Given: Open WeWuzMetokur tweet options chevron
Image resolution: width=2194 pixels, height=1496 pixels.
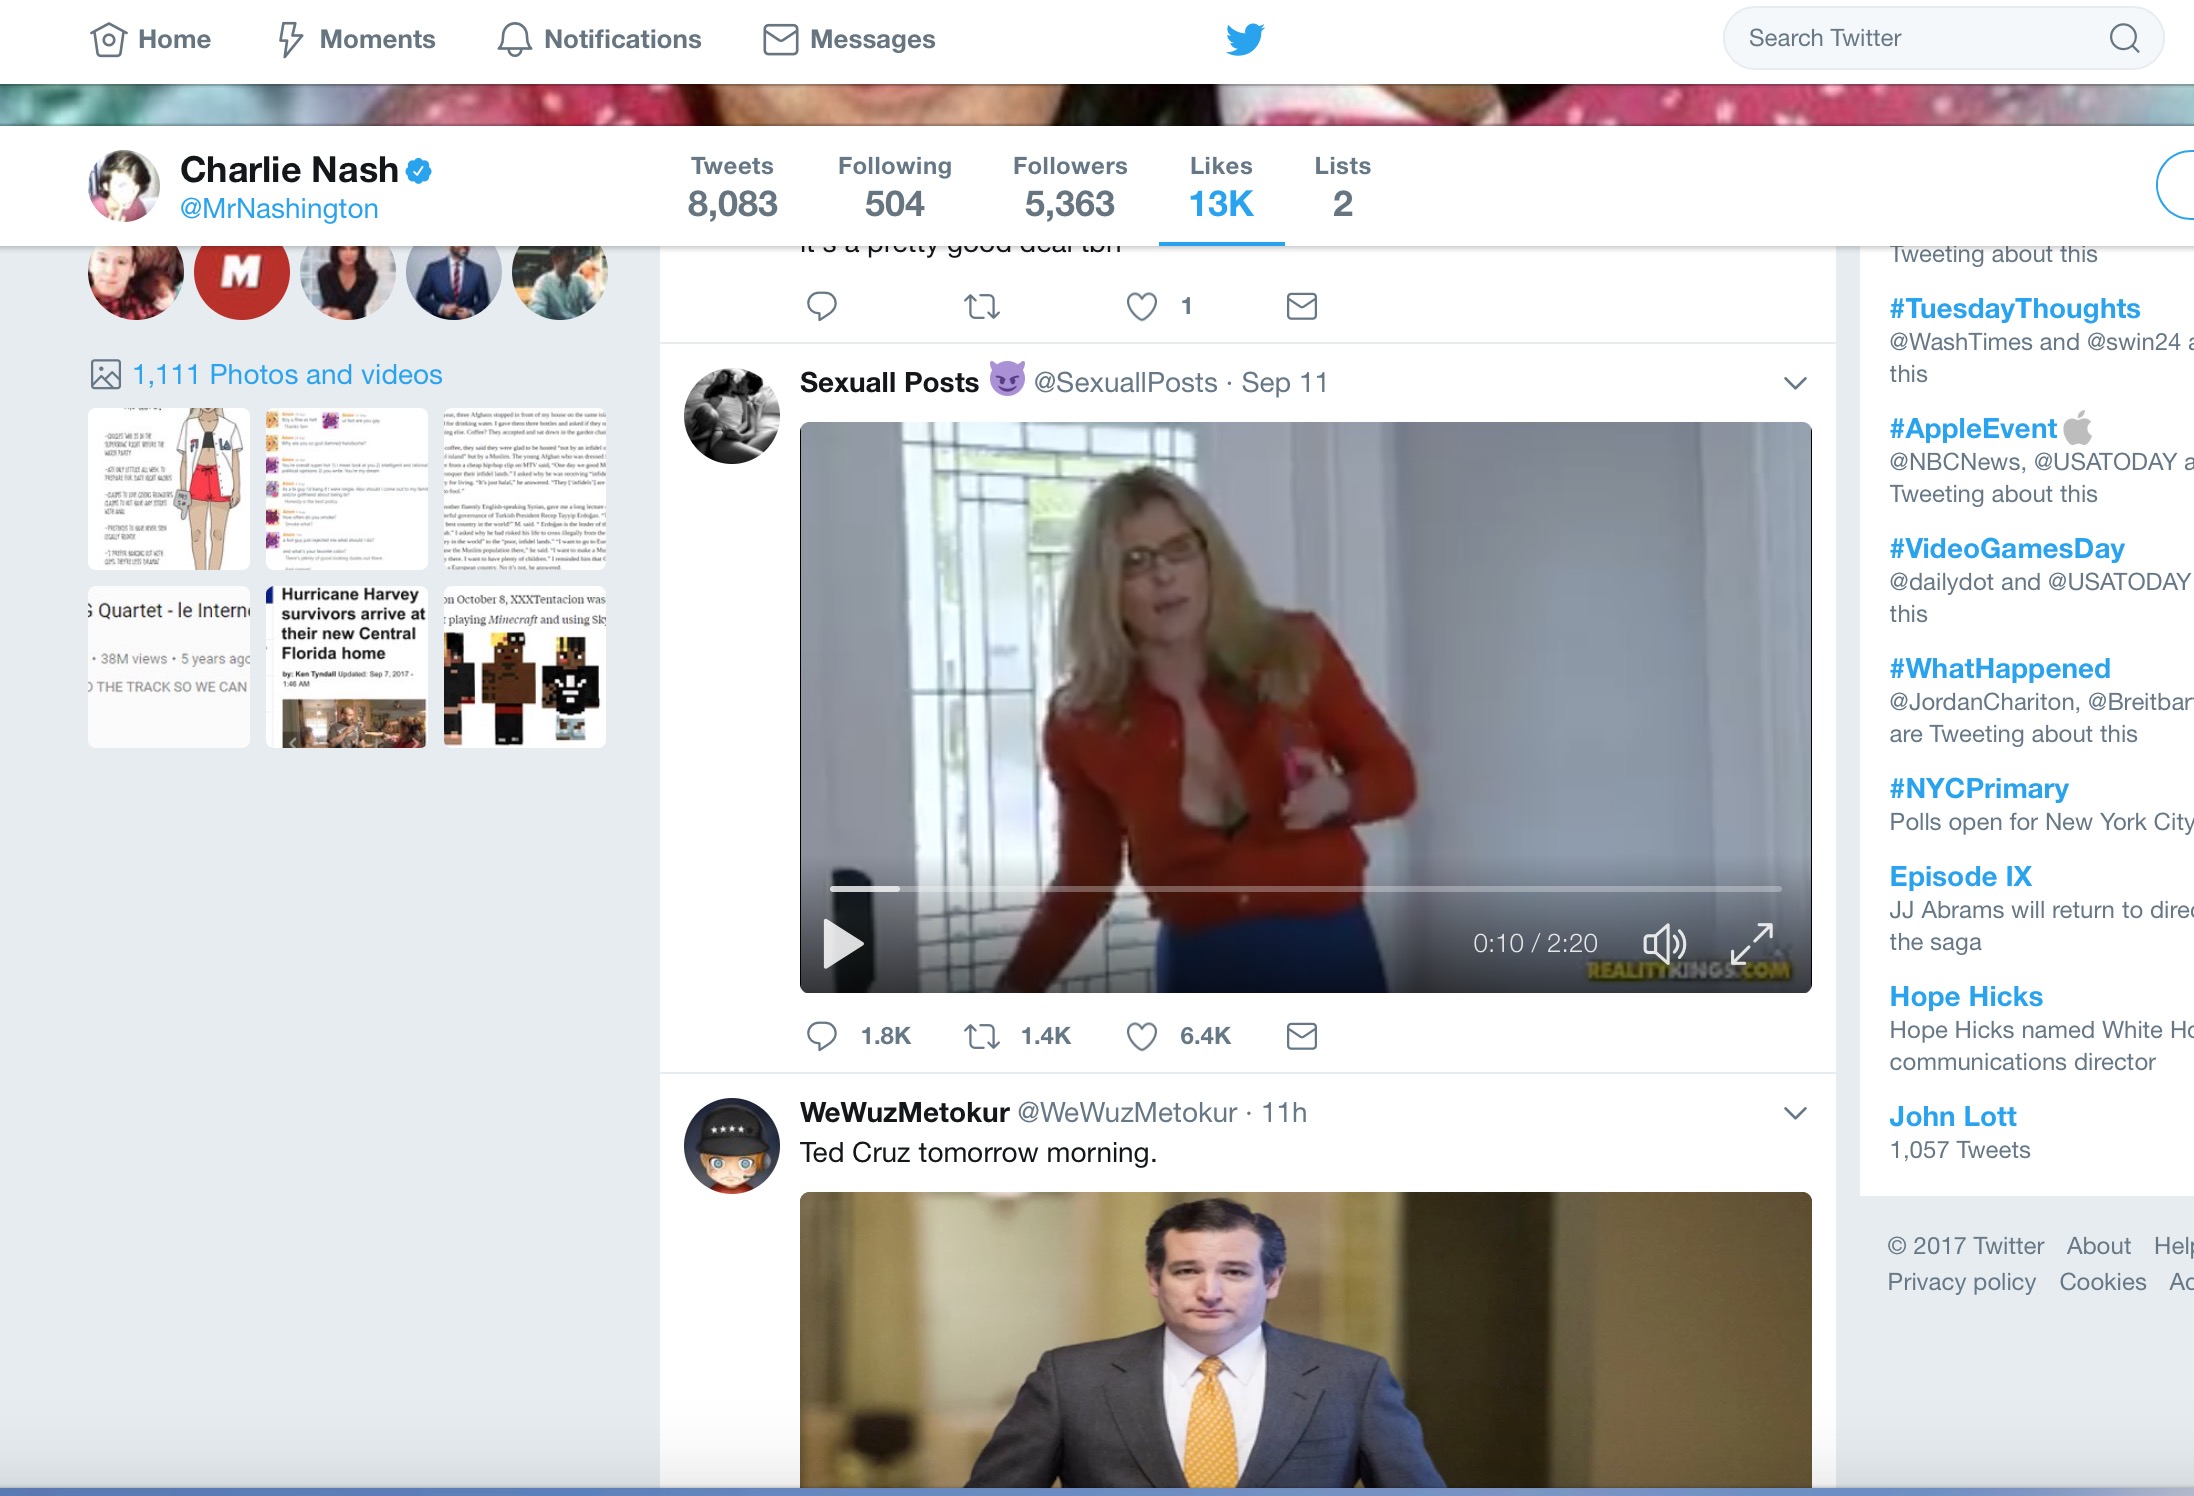Looking at the screenshot, I should pos(1795,1113).
